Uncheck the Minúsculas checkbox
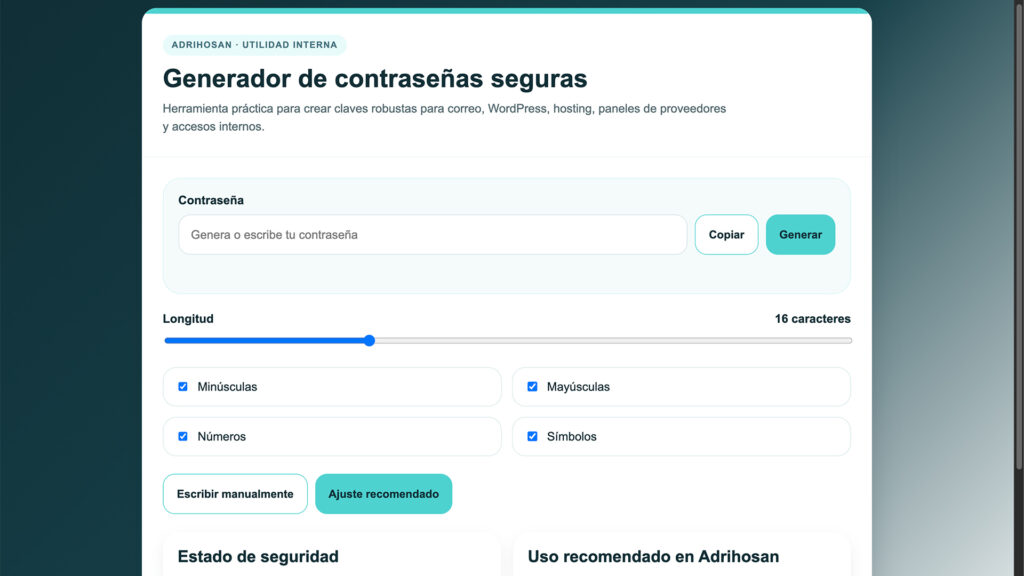The height and width of the screenshot is (576, 1024). point(182,386)
